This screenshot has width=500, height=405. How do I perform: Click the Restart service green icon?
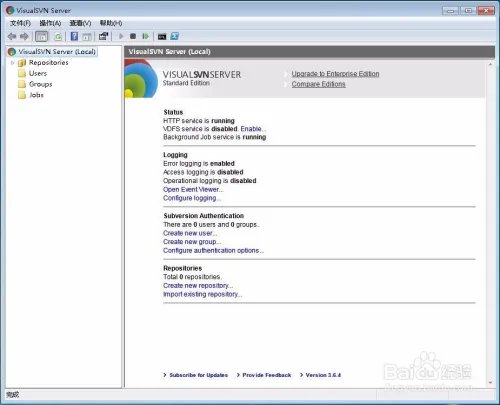pos(146,36)
